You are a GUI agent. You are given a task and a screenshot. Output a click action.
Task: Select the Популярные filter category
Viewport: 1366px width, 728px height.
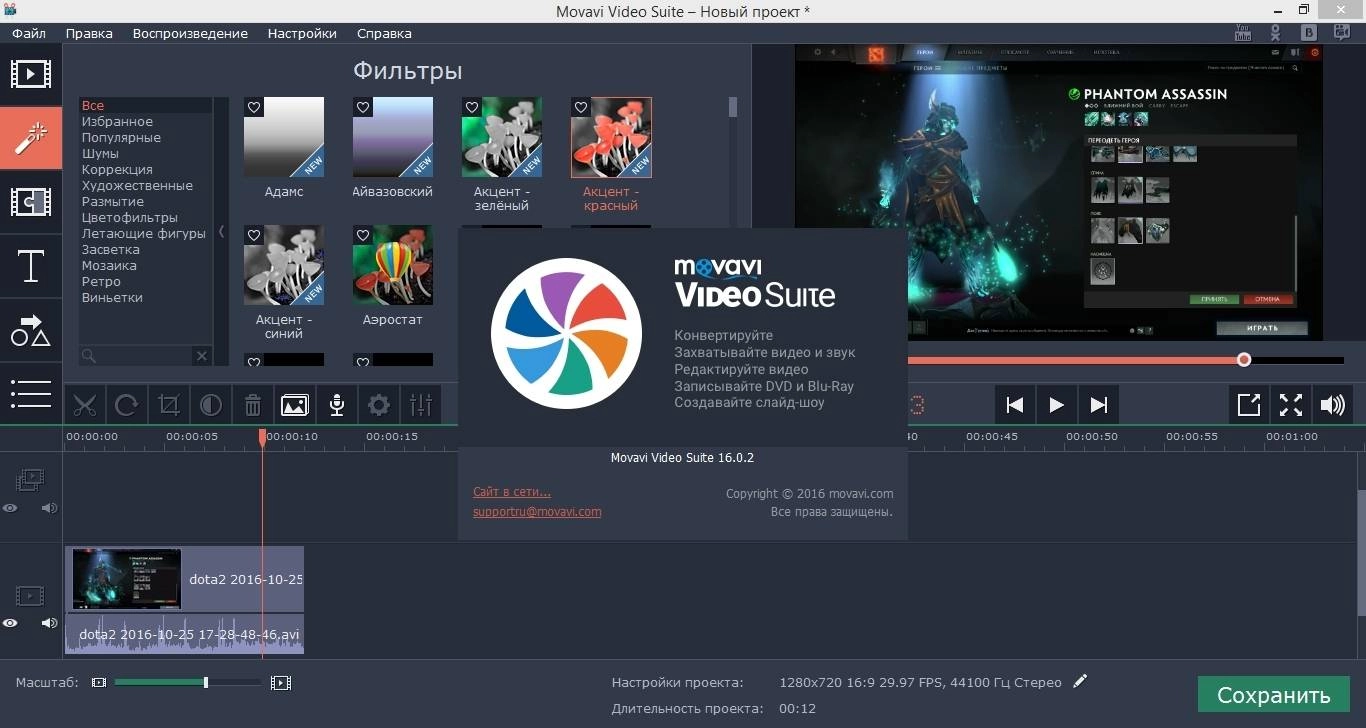(121, 137)
